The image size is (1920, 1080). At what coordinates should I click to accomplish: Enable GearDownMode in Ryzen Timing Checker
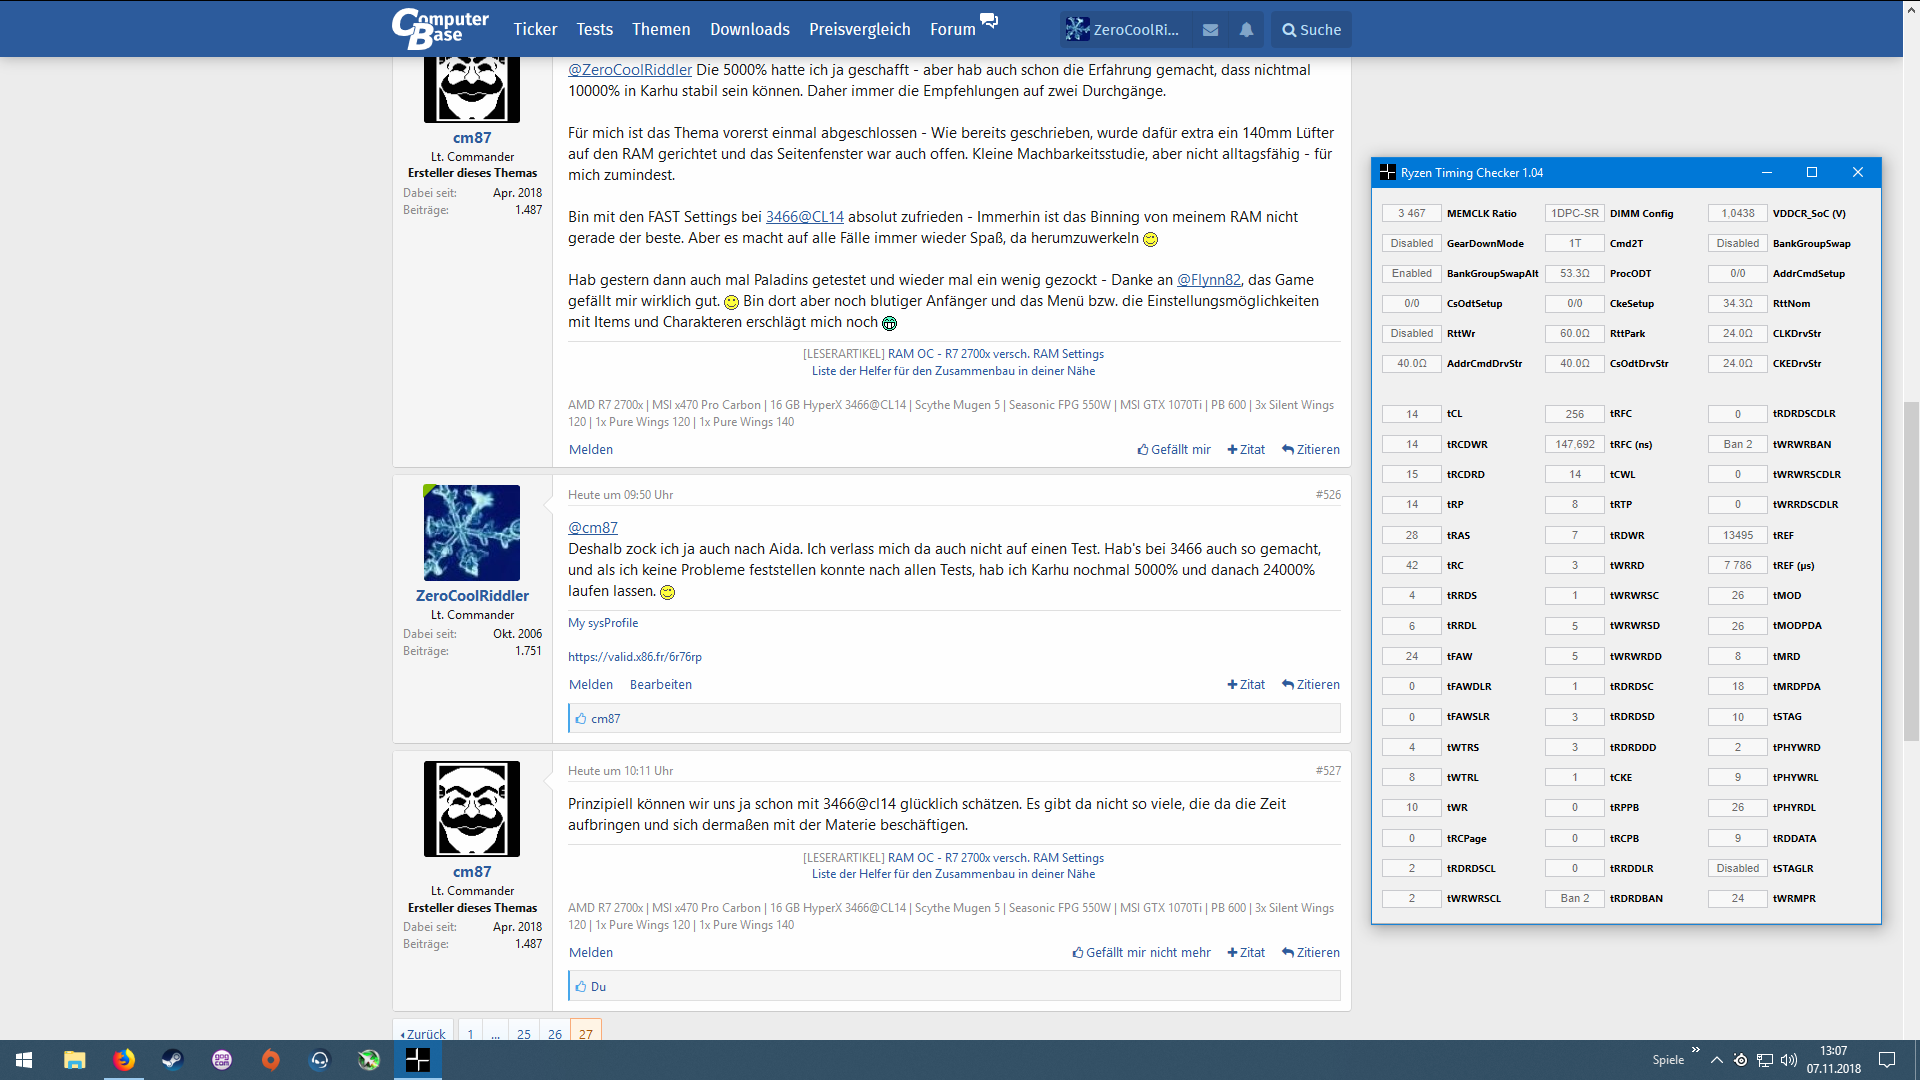[x=1411, y=243]
